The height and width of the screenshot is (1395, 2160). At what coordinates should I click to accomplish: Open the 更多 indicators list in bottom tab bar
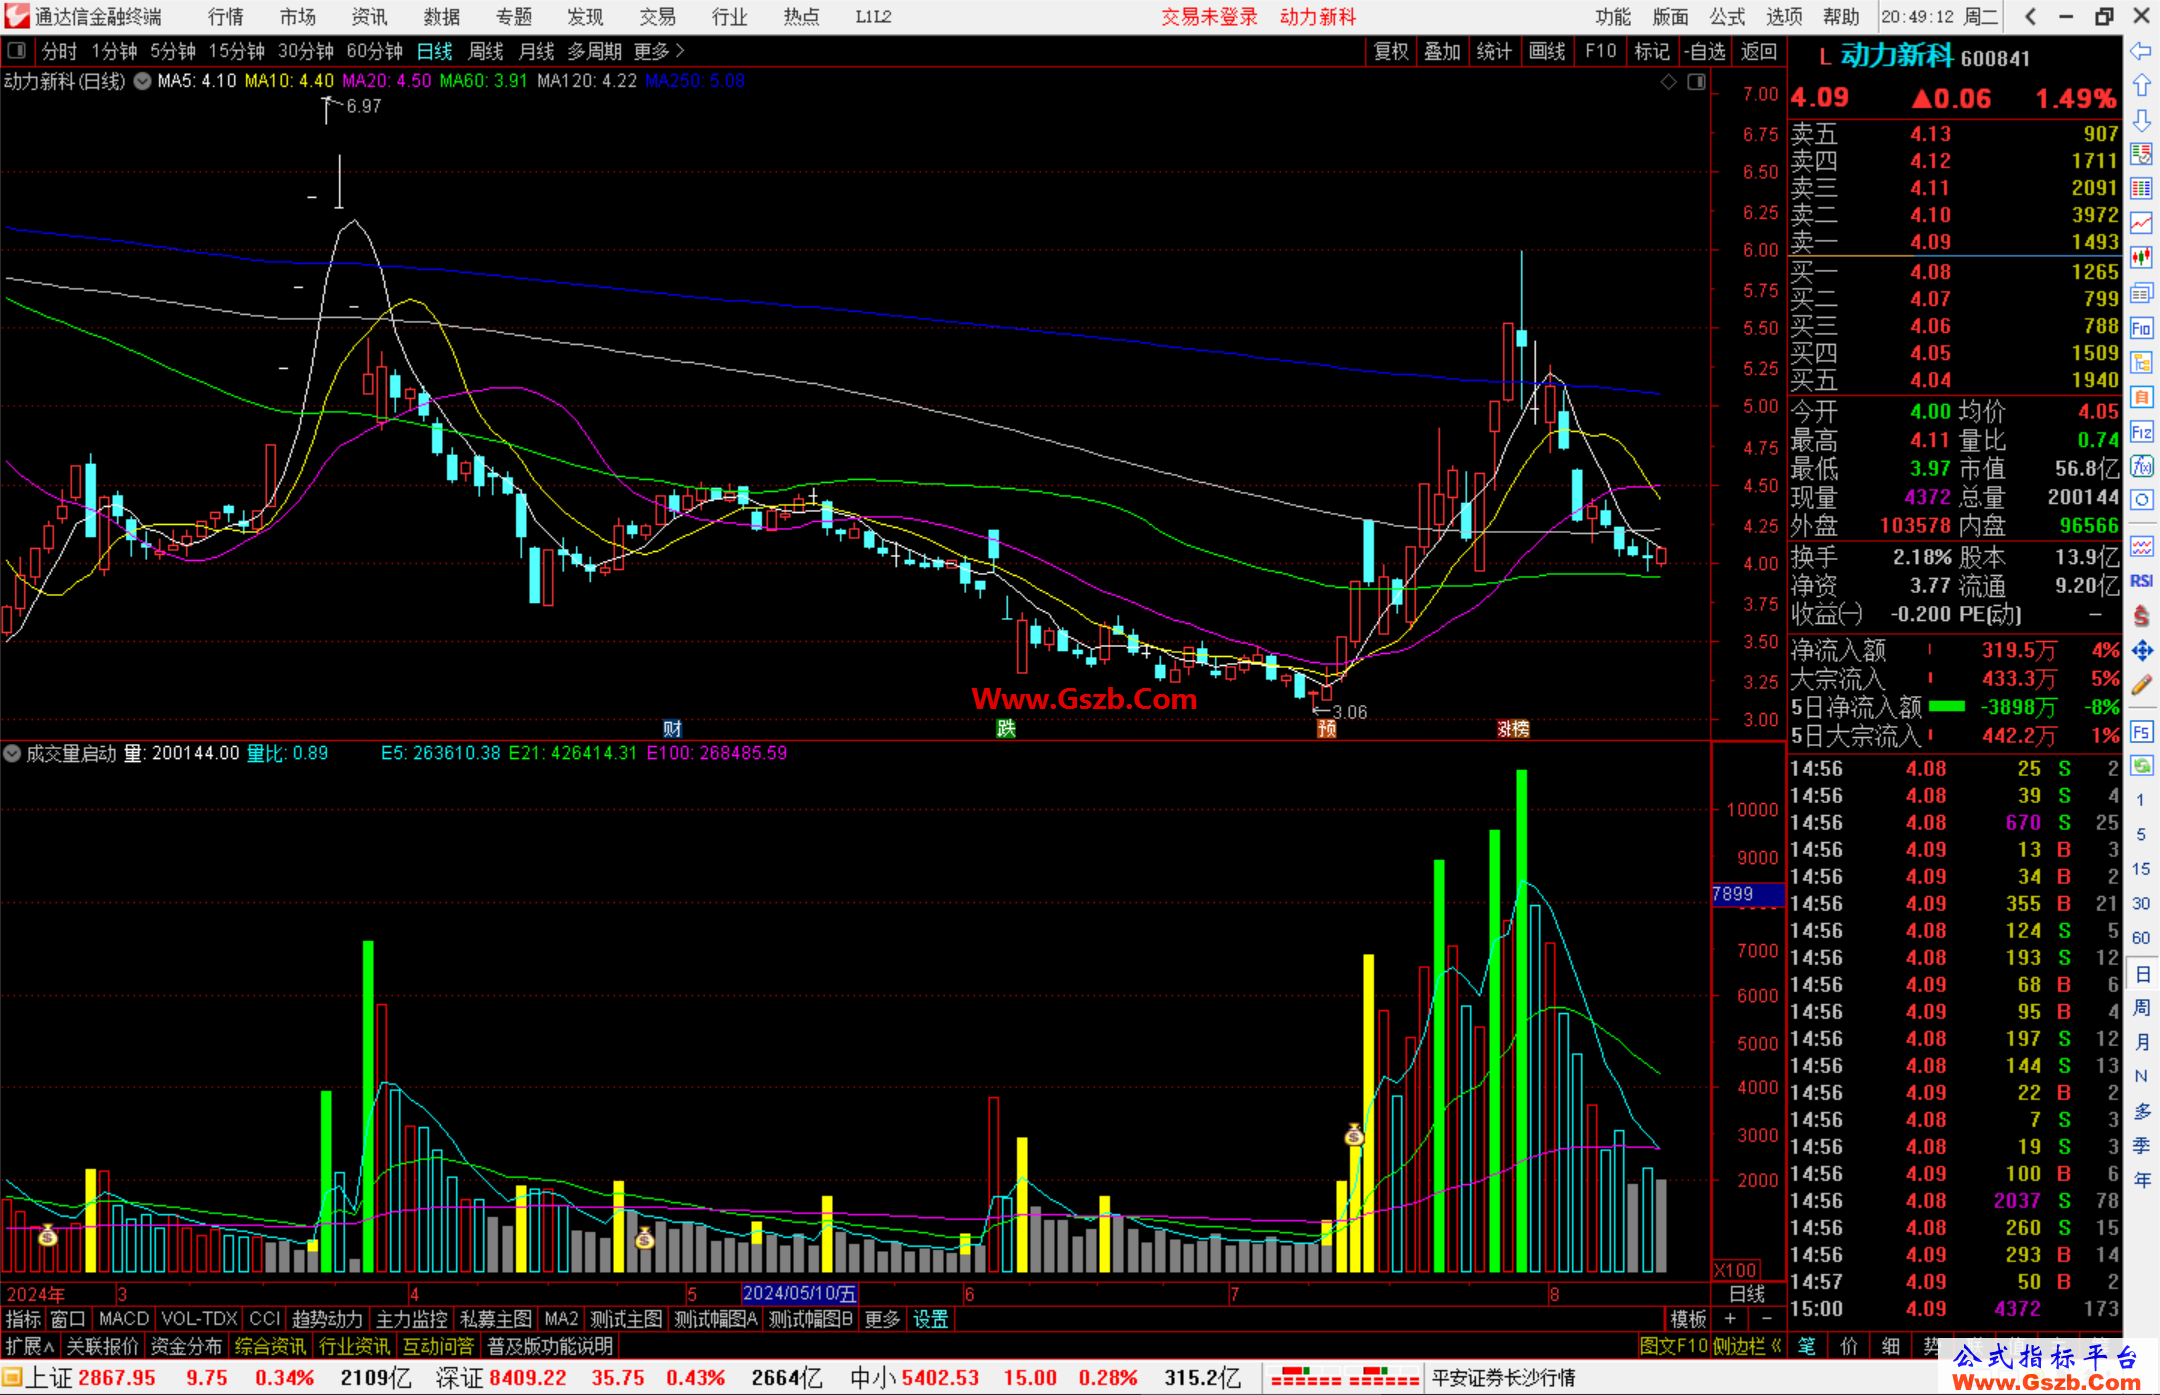pyautogui.click(x=882, y=1319)
